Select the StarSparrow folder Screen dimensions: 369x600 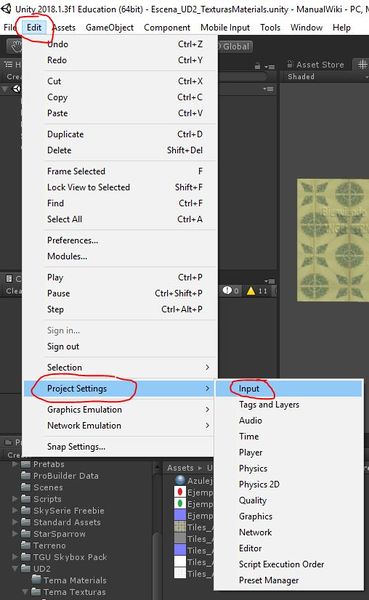pos(59,534)
